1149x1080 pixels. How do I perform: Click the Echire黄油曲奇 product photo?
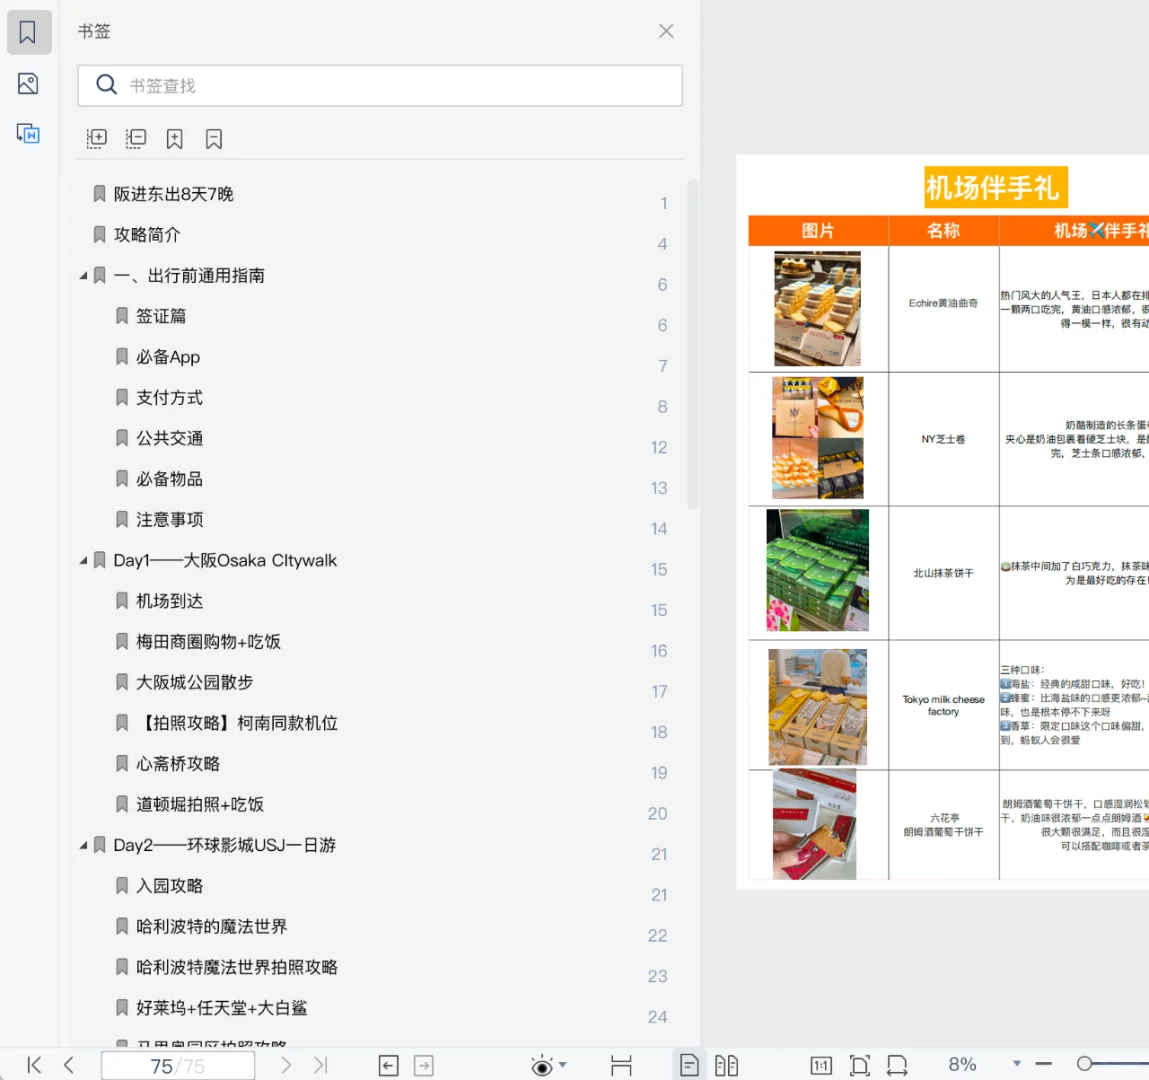coord(817,308)
